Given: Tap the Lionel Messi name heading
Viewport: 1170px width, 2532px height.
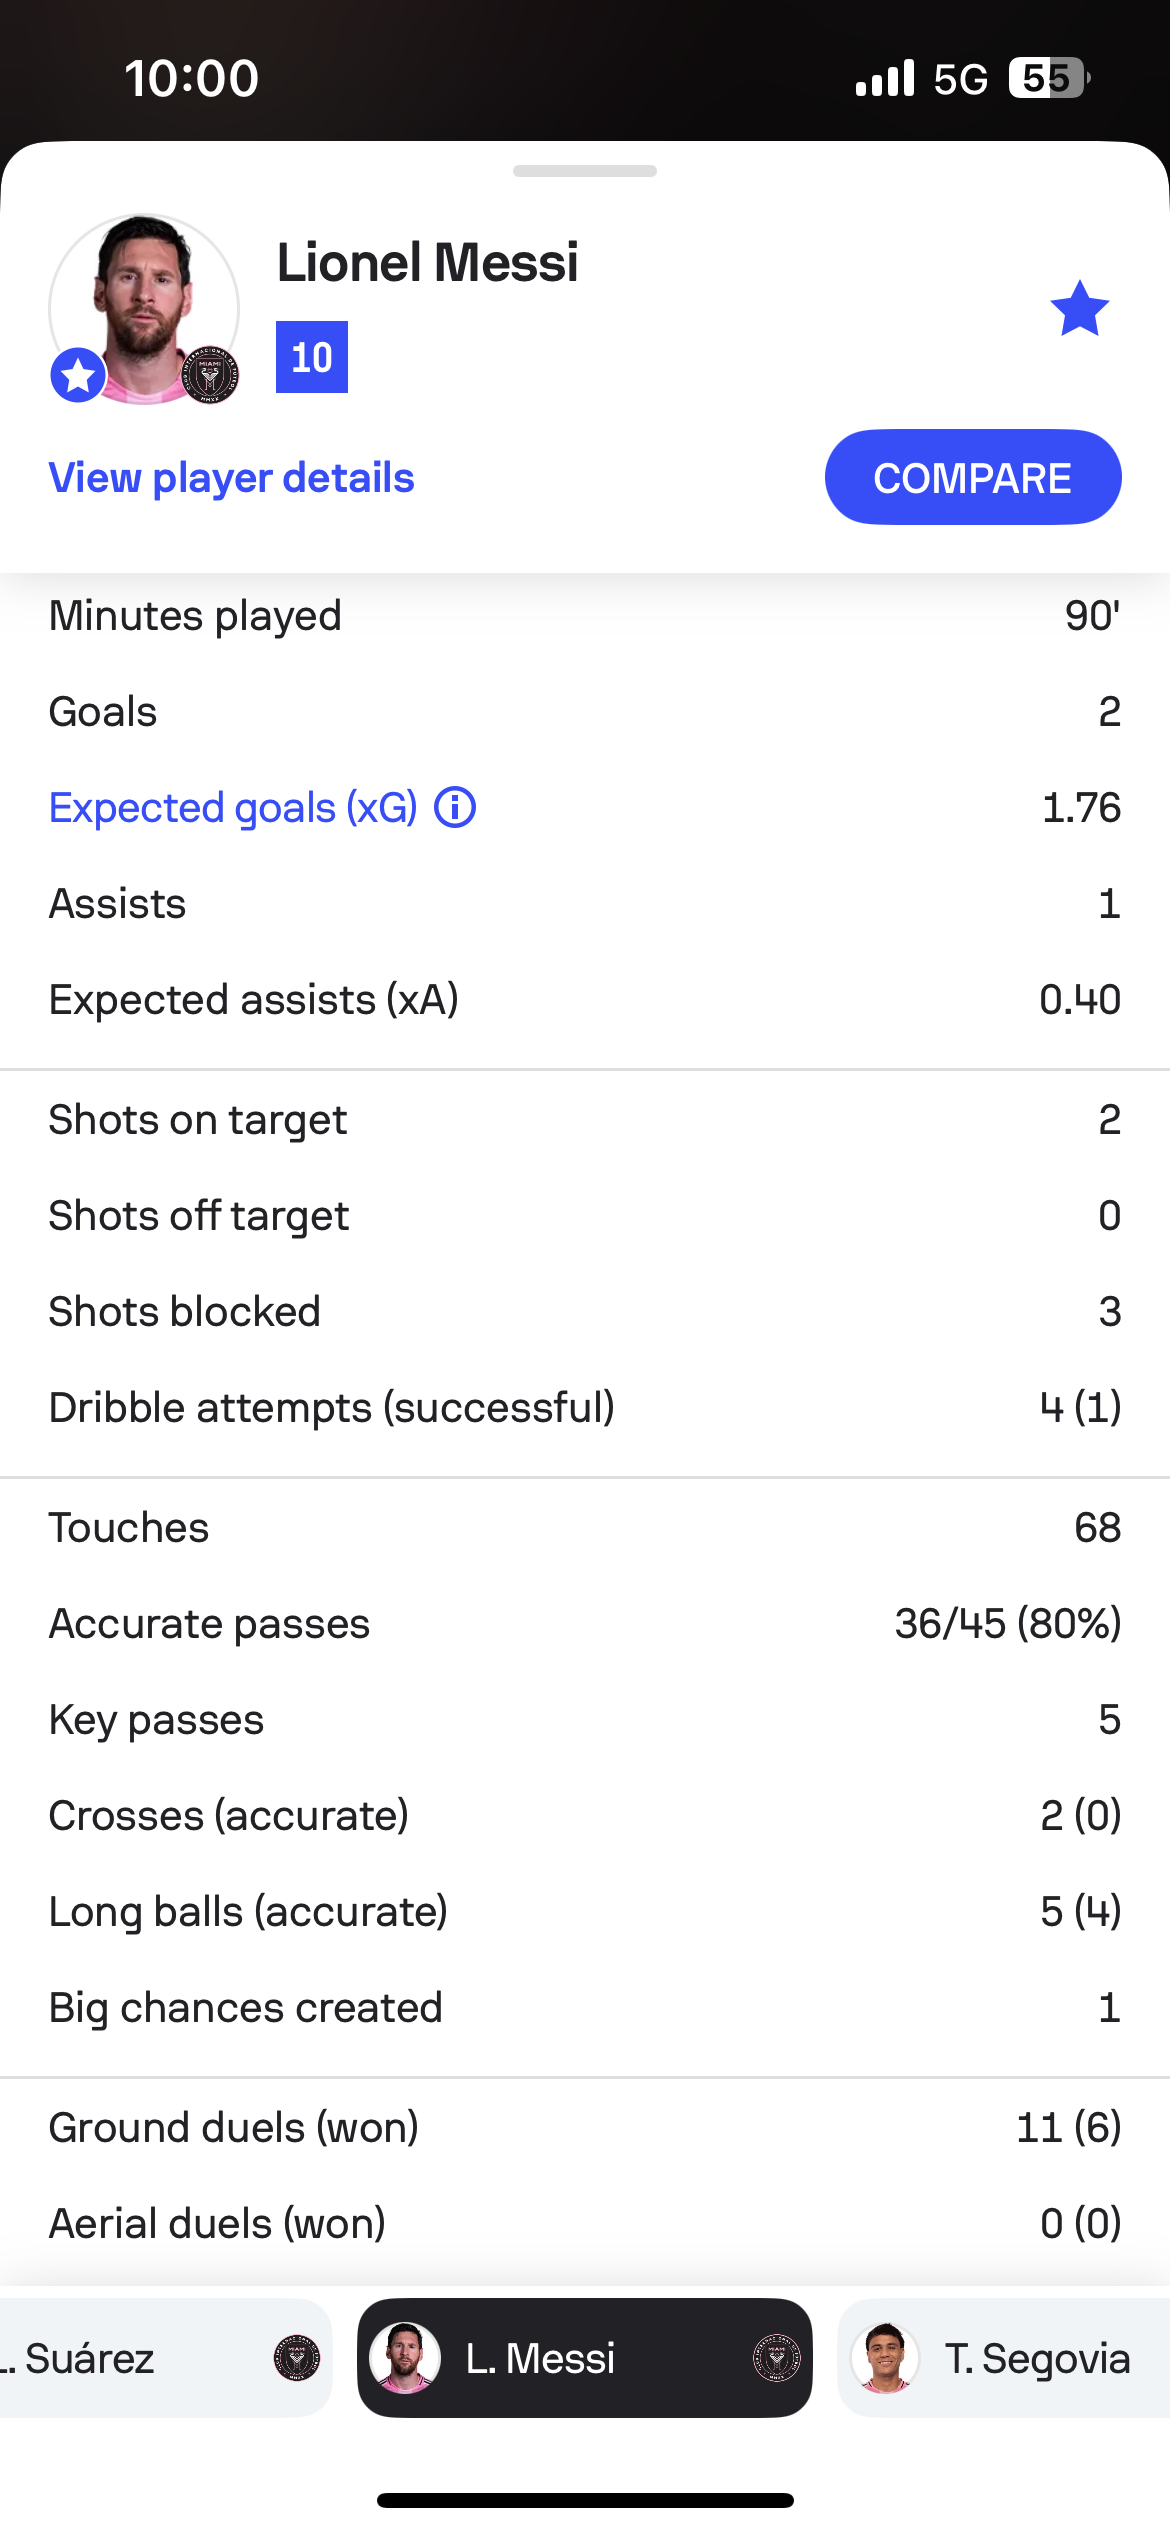Looking at the screenshot, I should tap(428, 263).
